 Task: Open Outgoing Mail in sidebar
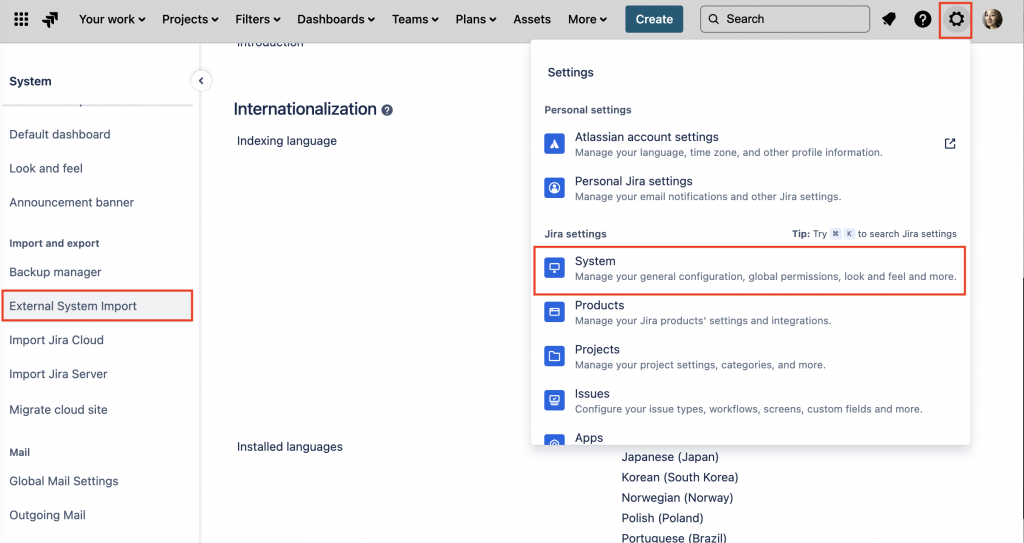point(47,515)
